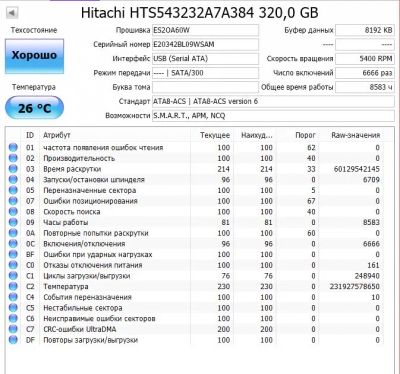Select Повторы загрузки/выгрузки attribute

pyautogui.click(x=90, y=340)
